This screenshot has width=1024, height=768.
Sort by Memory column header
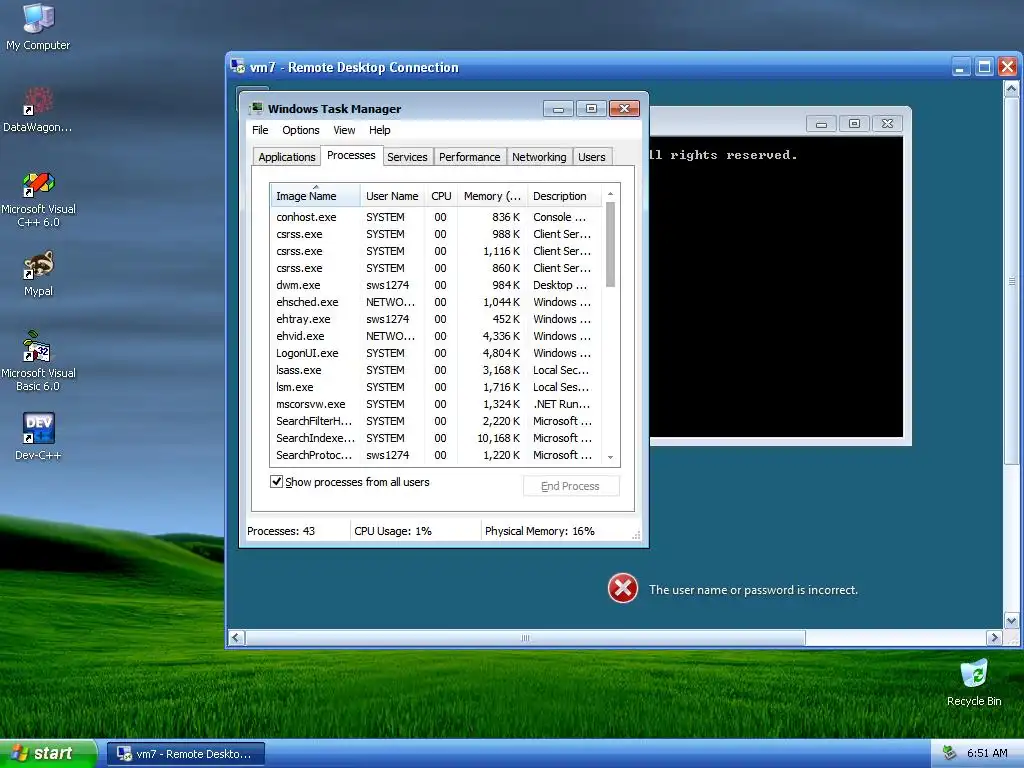pyautogui.click(x=492, y=195)
